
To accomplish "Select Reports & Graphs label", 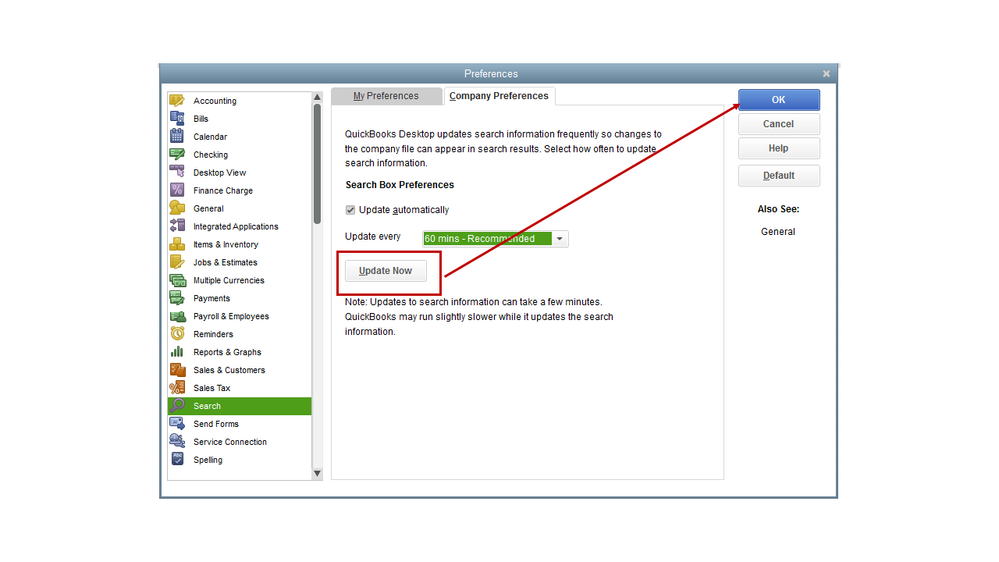I will point(227,352).
